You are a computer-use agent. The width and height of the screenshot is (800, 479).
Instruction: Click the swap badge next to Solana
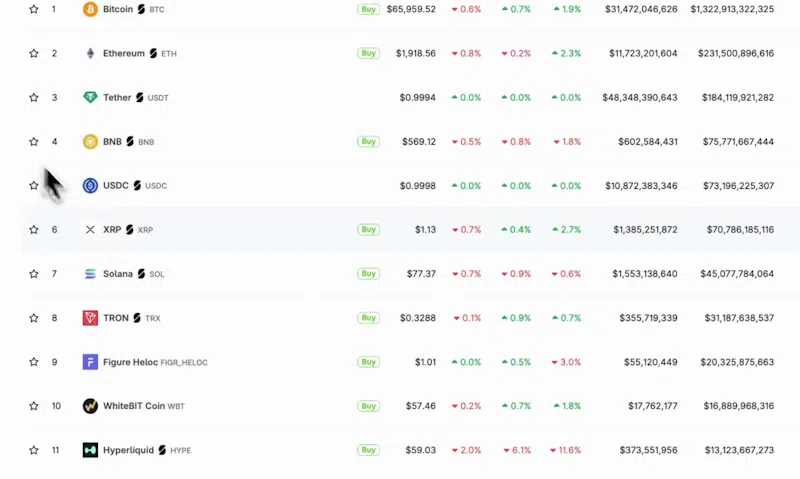141,274
